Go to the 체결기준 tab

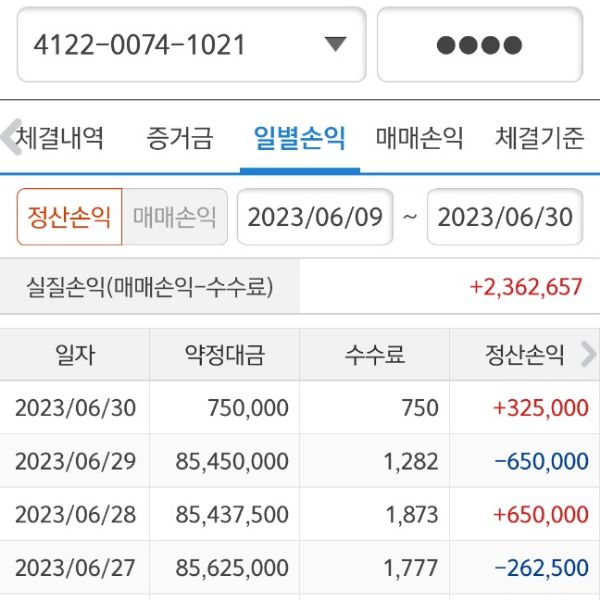point(539,138)
